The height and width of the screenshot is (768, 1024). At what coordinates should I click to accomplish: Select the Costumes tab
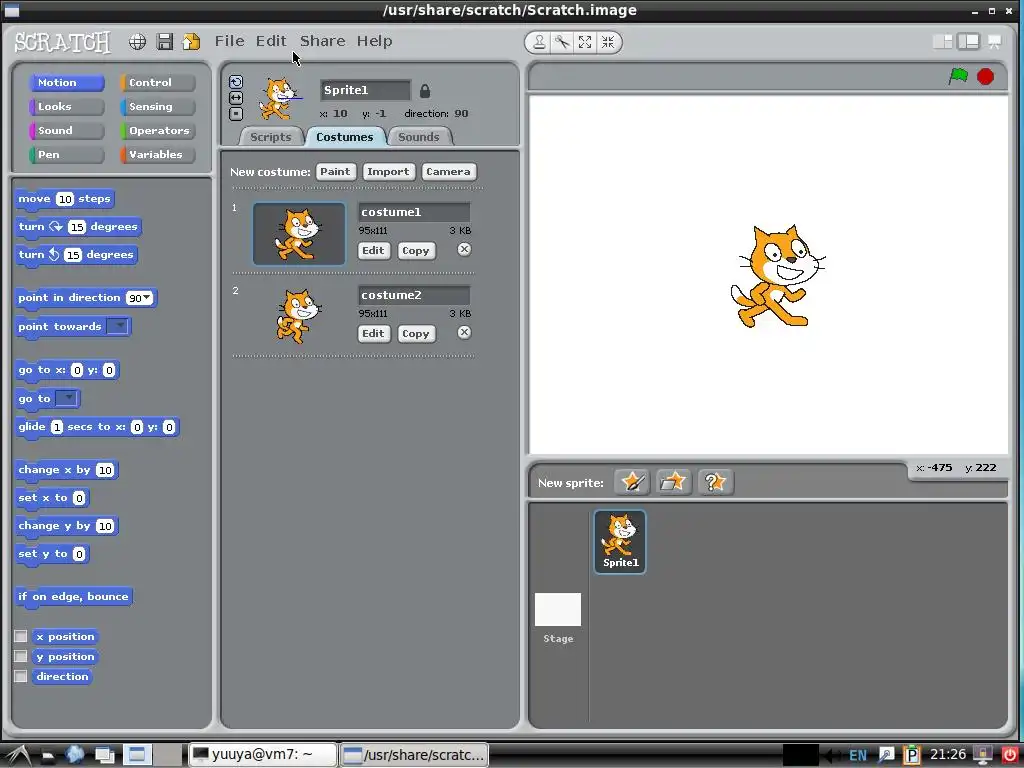345,137
